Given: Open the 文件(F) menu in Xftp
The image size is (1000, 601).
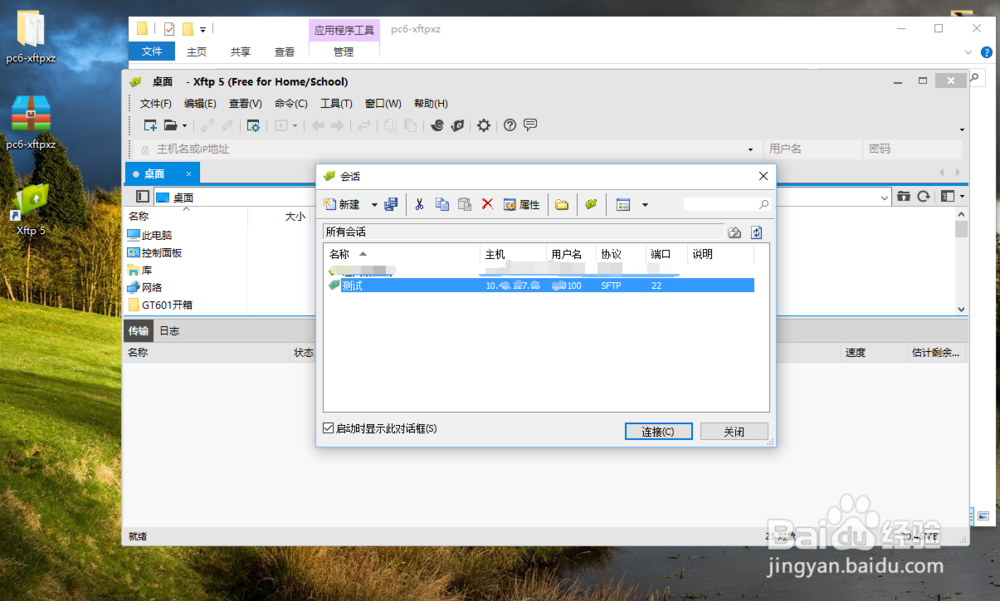Looking at the screenshot, I should [156, 103].
